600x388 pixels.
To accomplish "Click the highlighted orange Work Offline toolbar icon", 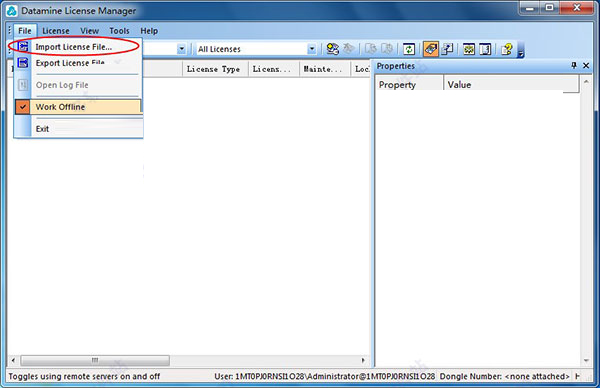I will (x=430, y=49).
